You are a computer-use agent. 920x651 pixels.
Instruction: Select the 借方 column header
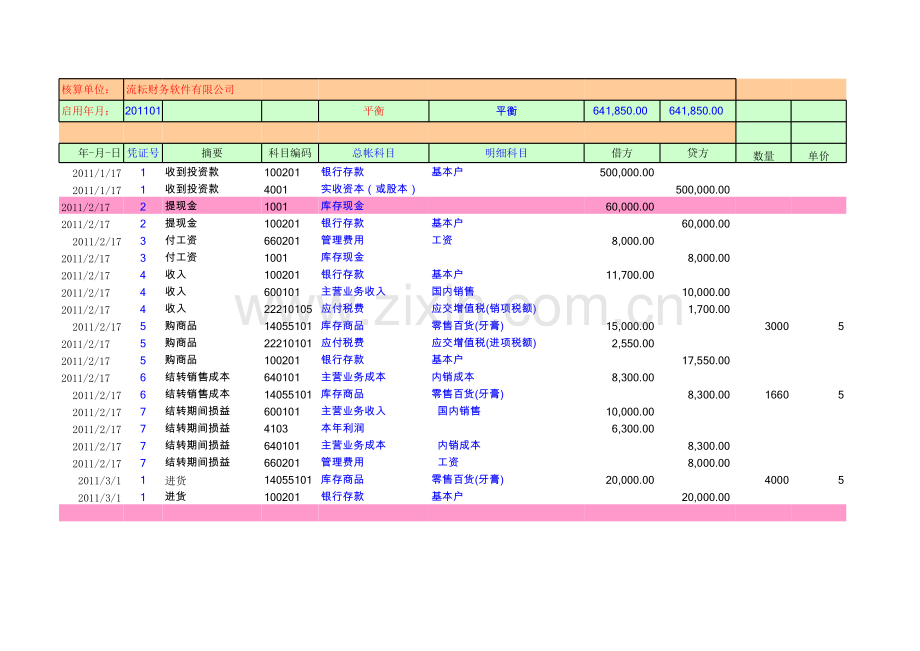point(622,152)
